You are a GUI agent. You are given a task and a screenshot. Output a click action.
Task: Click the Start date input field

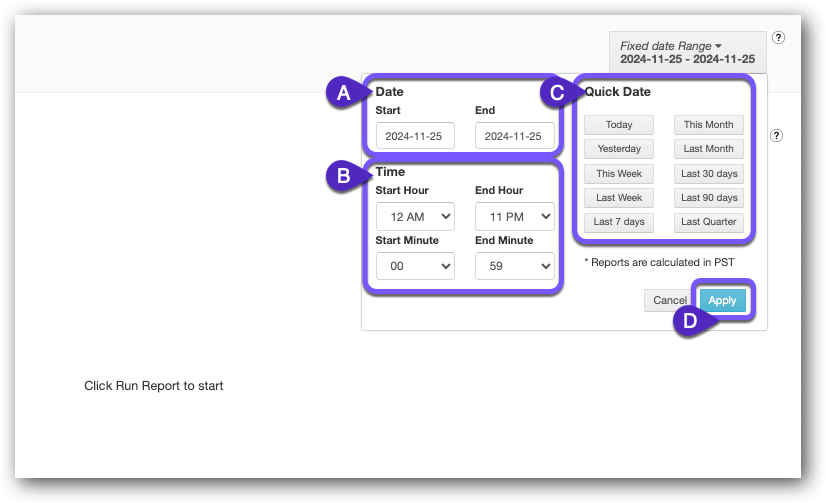click(x=415, y=136)
